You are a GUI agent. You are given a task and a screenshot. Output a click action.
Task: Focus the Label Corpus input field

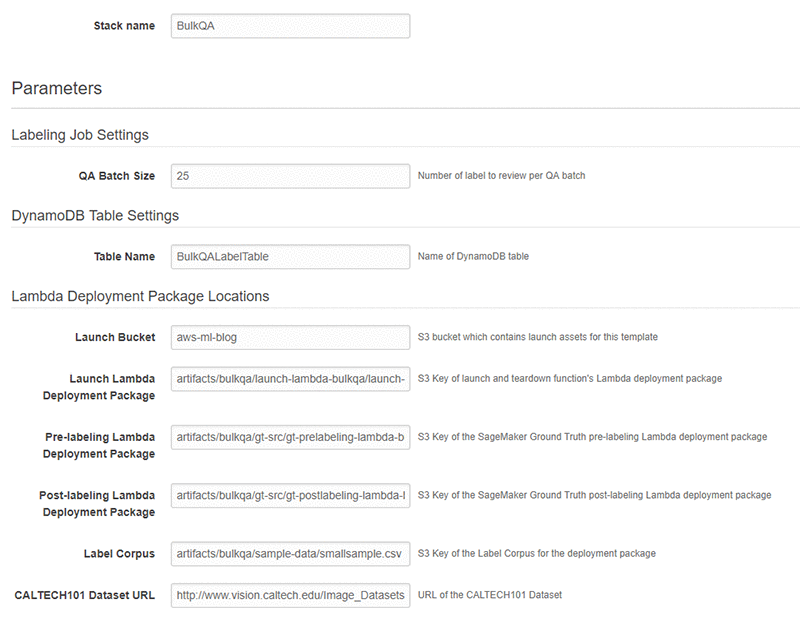pos(290,554)
